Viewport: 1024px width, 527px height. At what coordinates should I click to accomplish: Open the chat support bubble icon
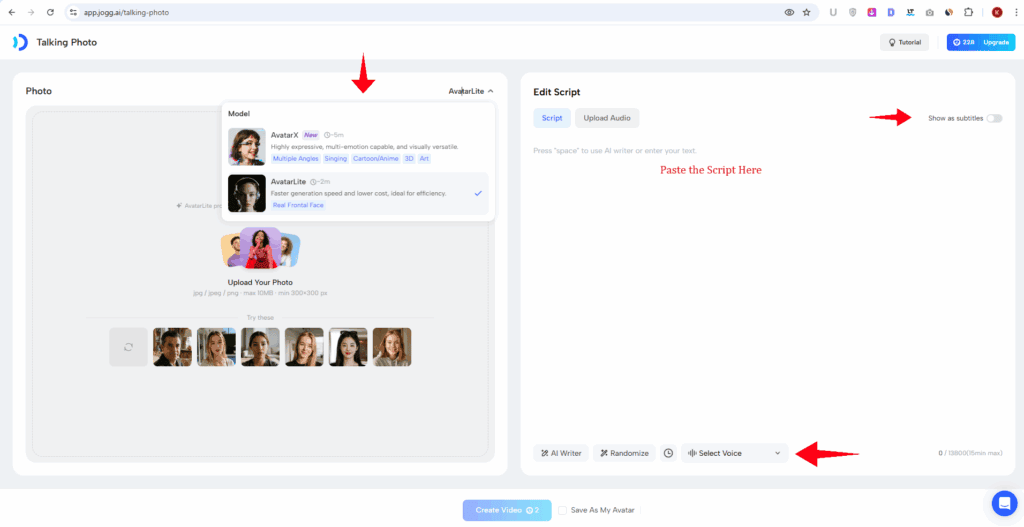(x=1003, y=503)
